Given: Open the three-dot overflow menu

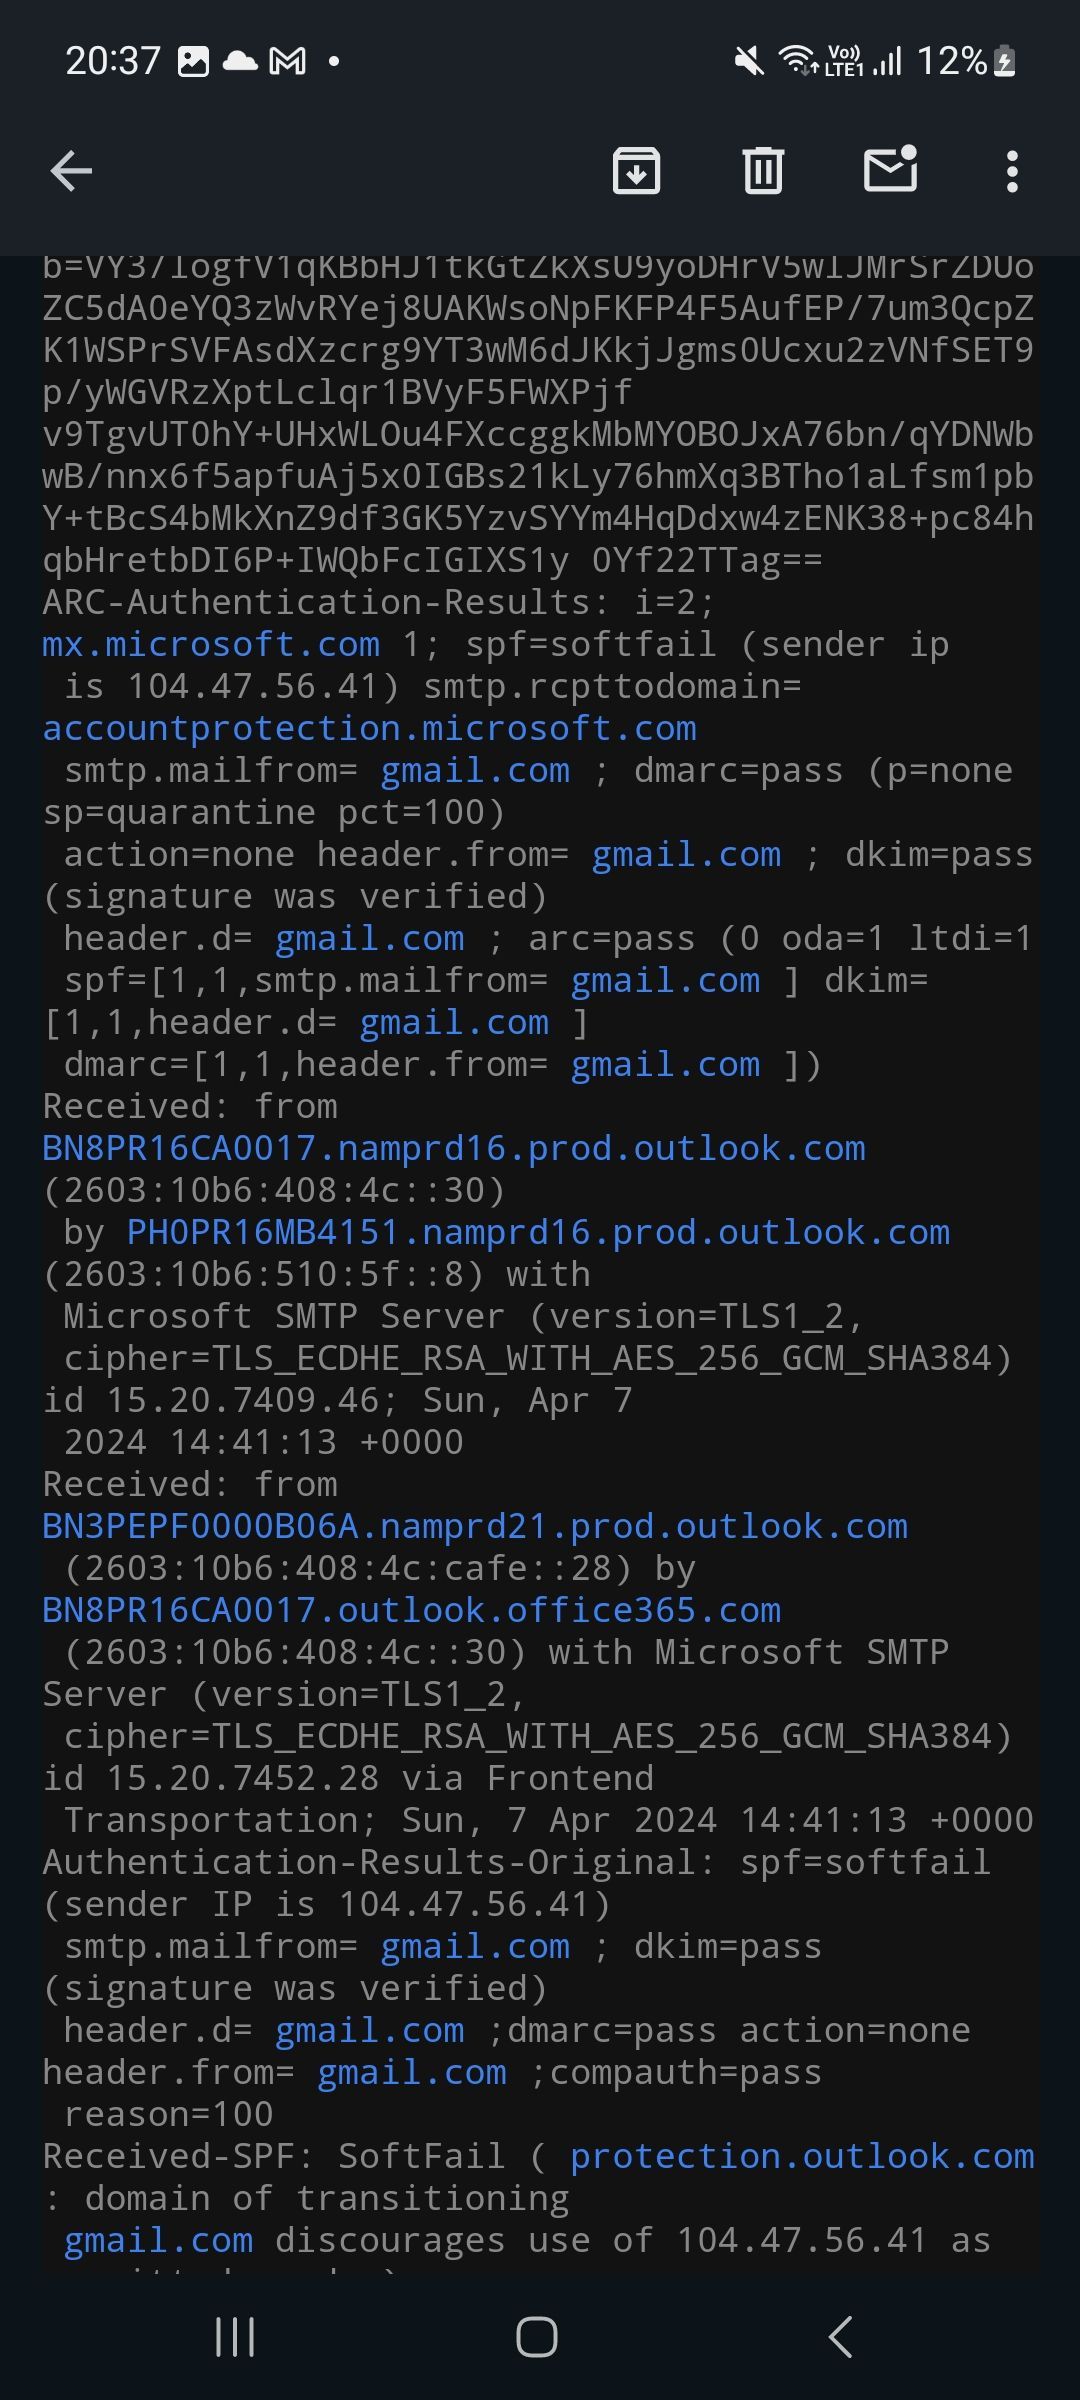Looking at the screenshot, I should tap(1012, 170).
